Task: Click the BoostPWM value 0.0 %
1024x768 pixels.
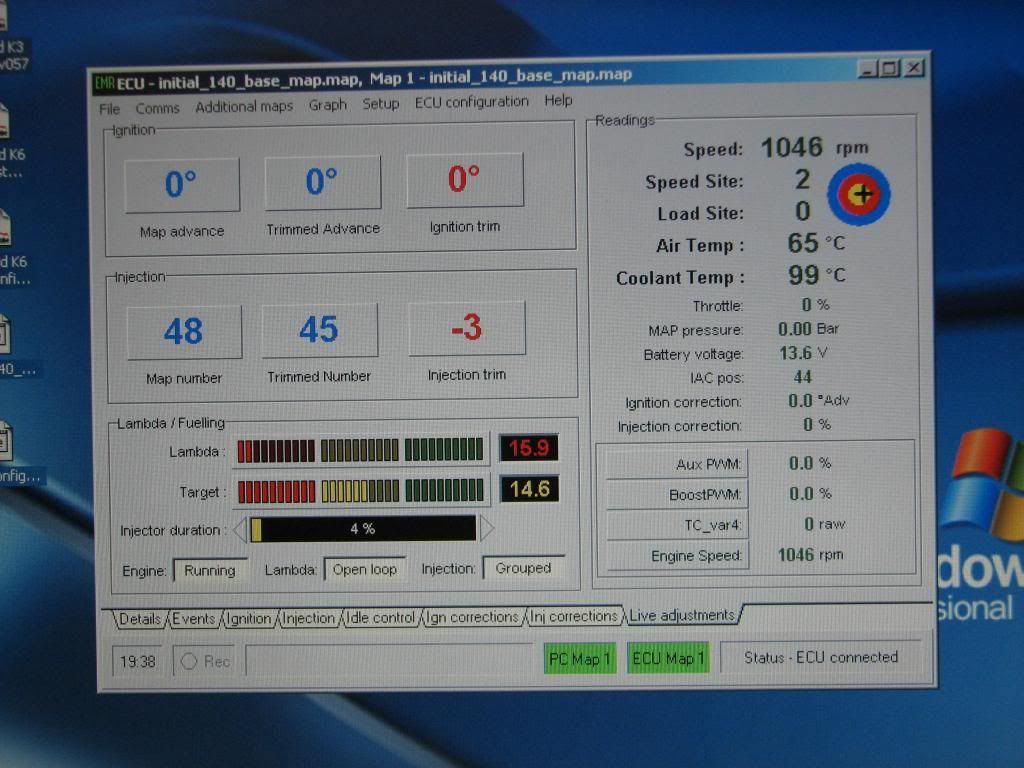Action: click(x=810, y=494)
